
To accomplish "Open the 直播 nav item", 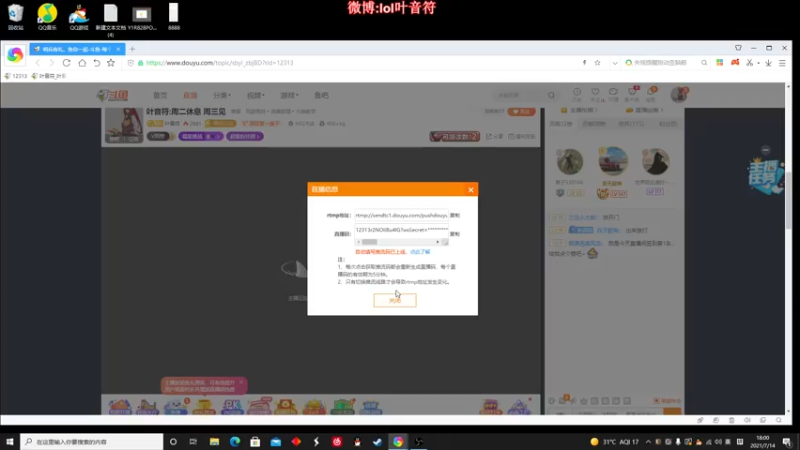I will coord(190,95).
